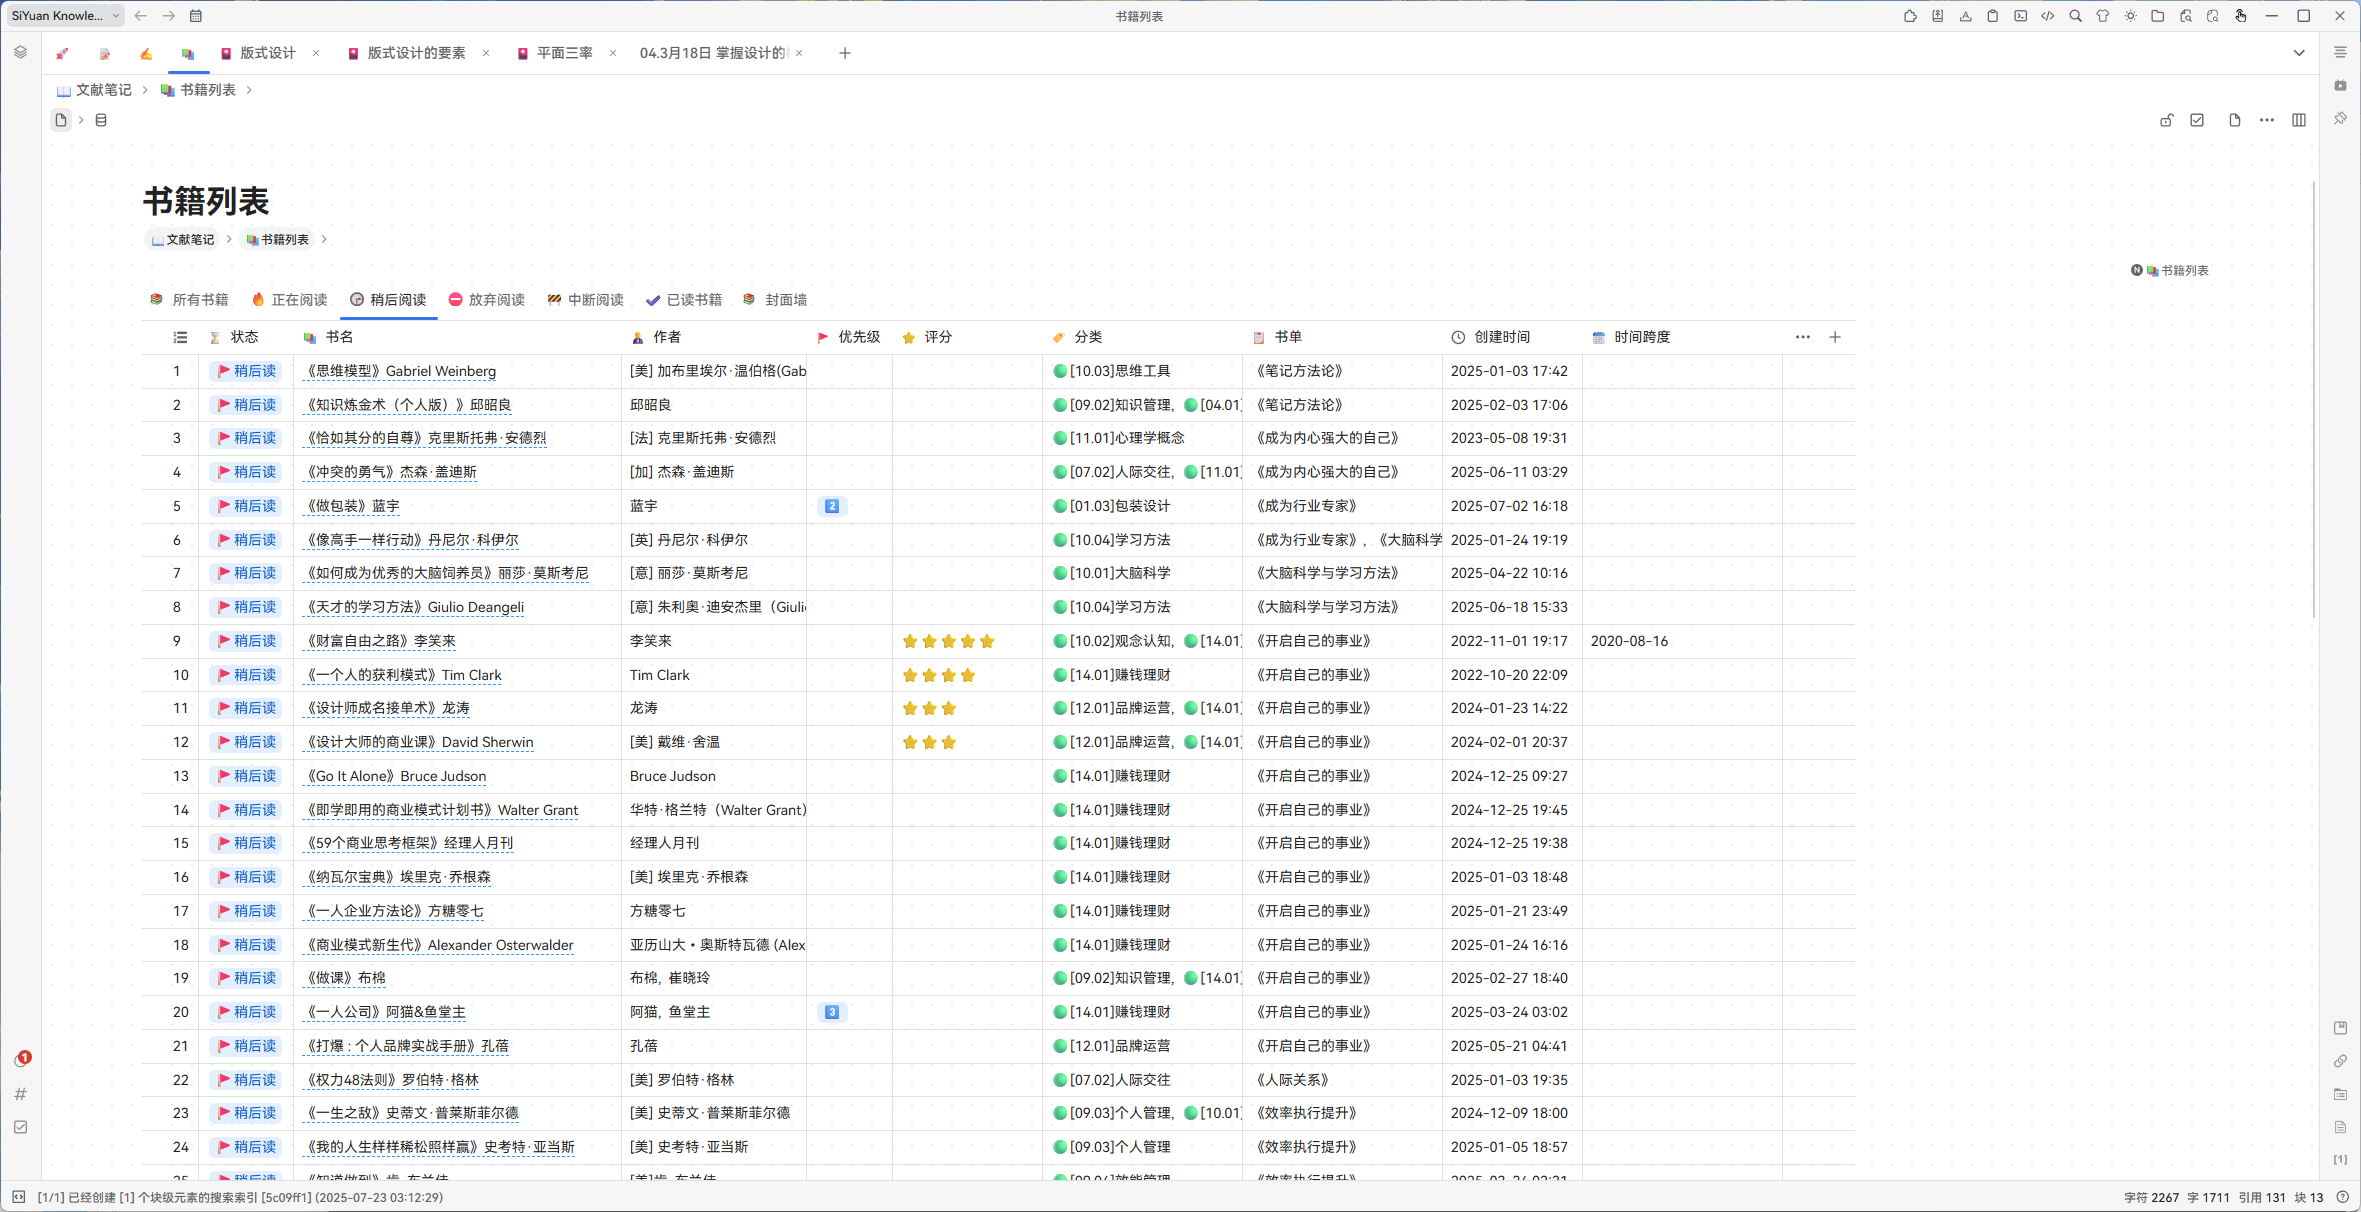This screenshot has height=1212, width=2361.
Task: Click the 优先级 2 badge for 《做包装》
Action: [831, 506]
